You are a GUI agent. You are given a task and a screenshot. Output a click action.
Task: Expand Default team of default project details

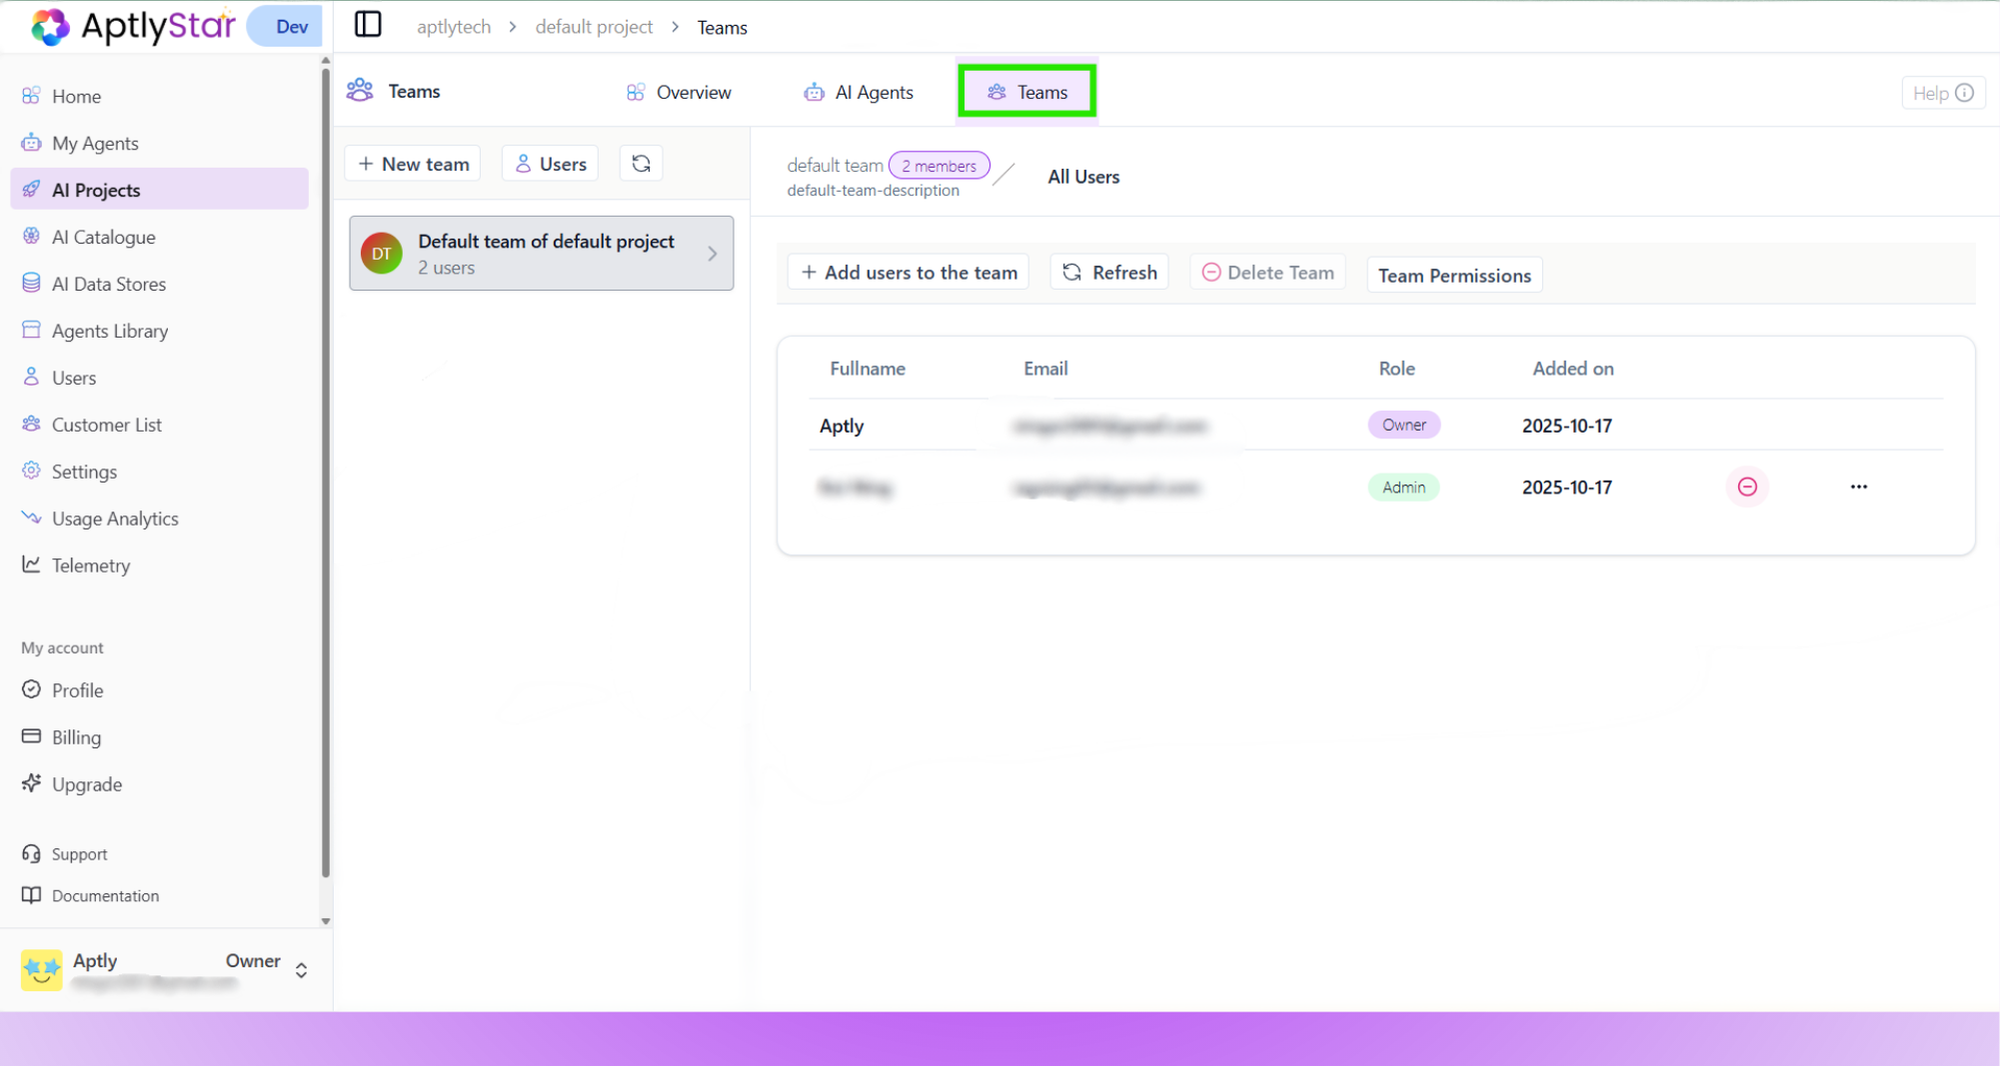(712, 253)
